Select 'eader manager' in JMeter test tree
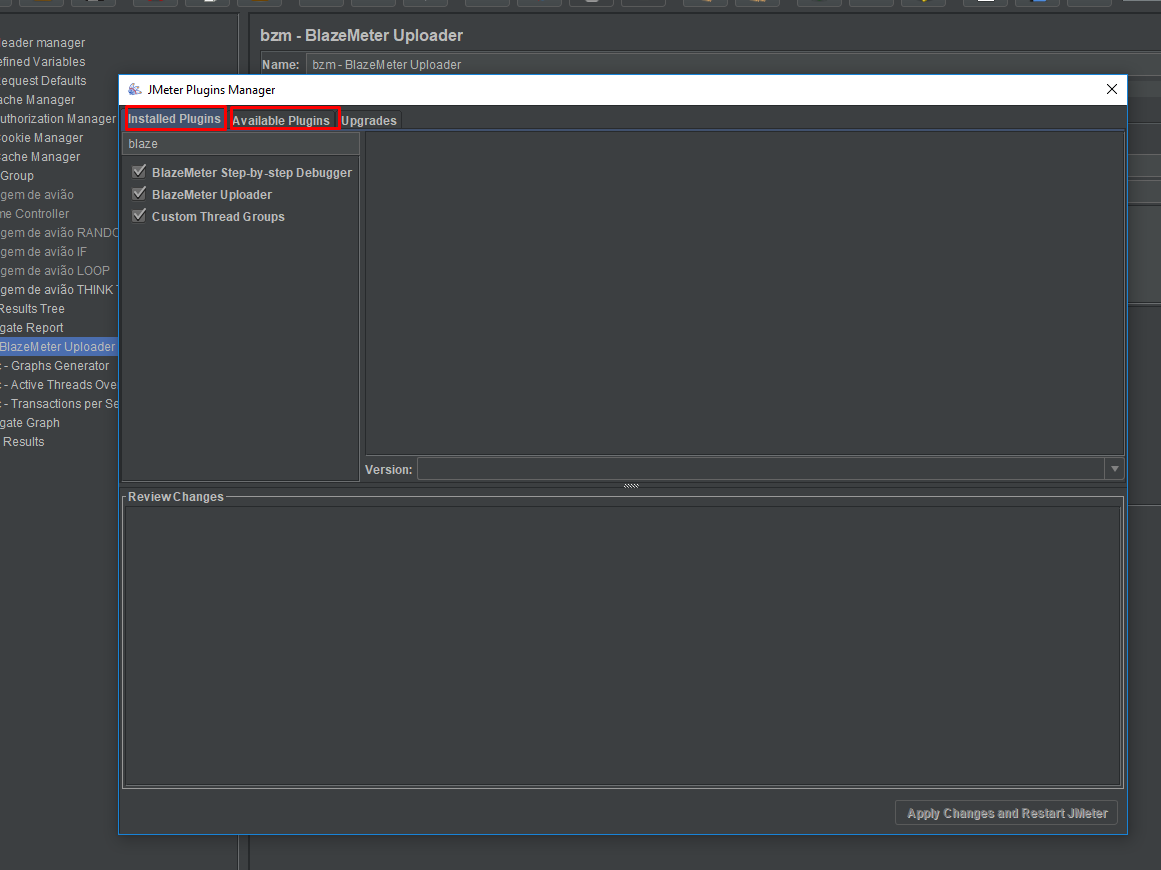The width and height of the screenshot is (1161, 870). pos(42,43)
